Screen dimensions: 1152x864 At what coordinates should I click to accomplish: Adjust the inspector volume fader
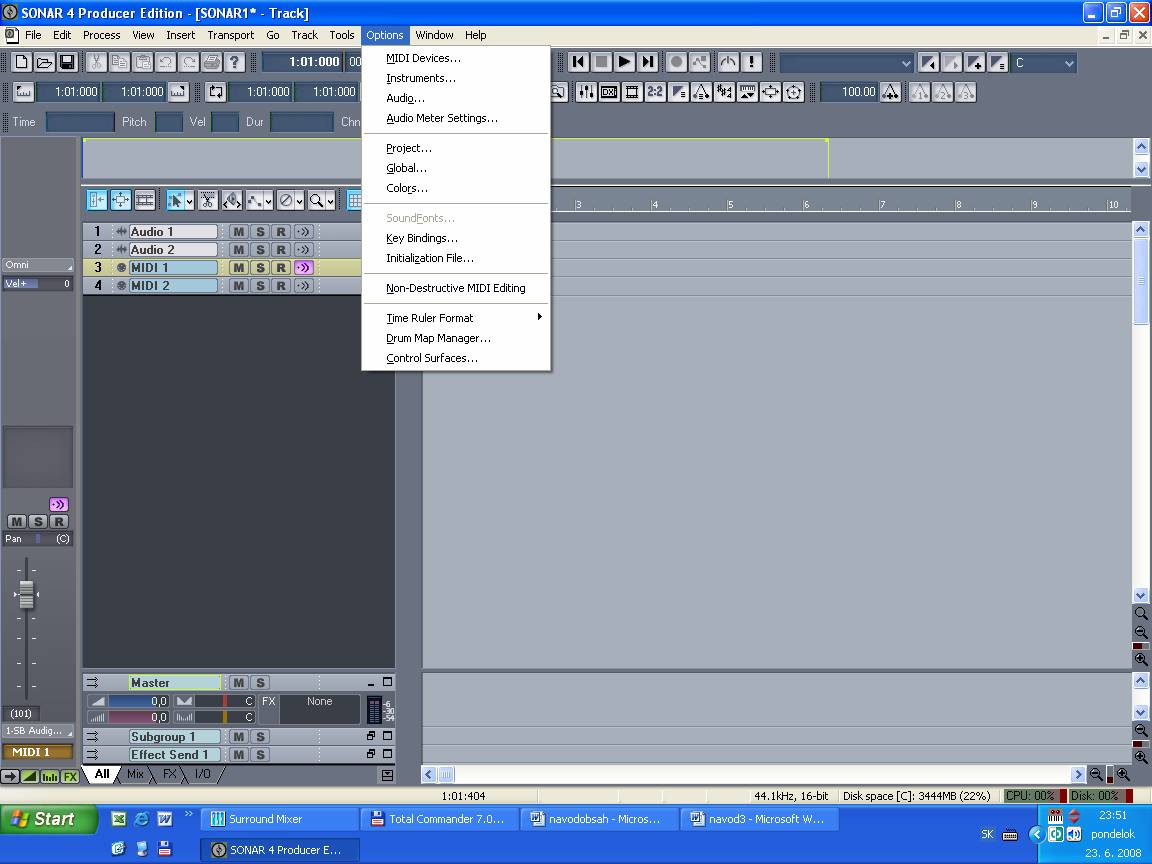coord(26,594)
